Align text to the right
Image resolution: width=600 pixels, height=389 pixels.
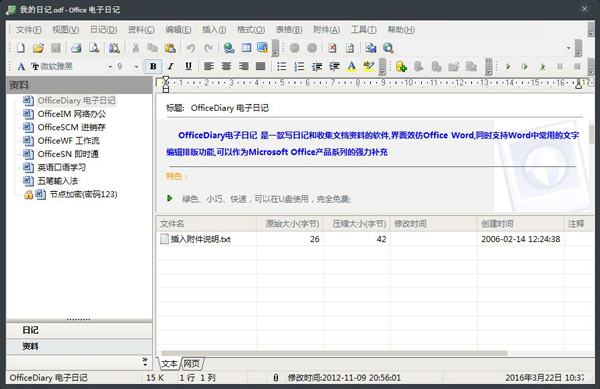pyautogui.click(x=243, y=67)
